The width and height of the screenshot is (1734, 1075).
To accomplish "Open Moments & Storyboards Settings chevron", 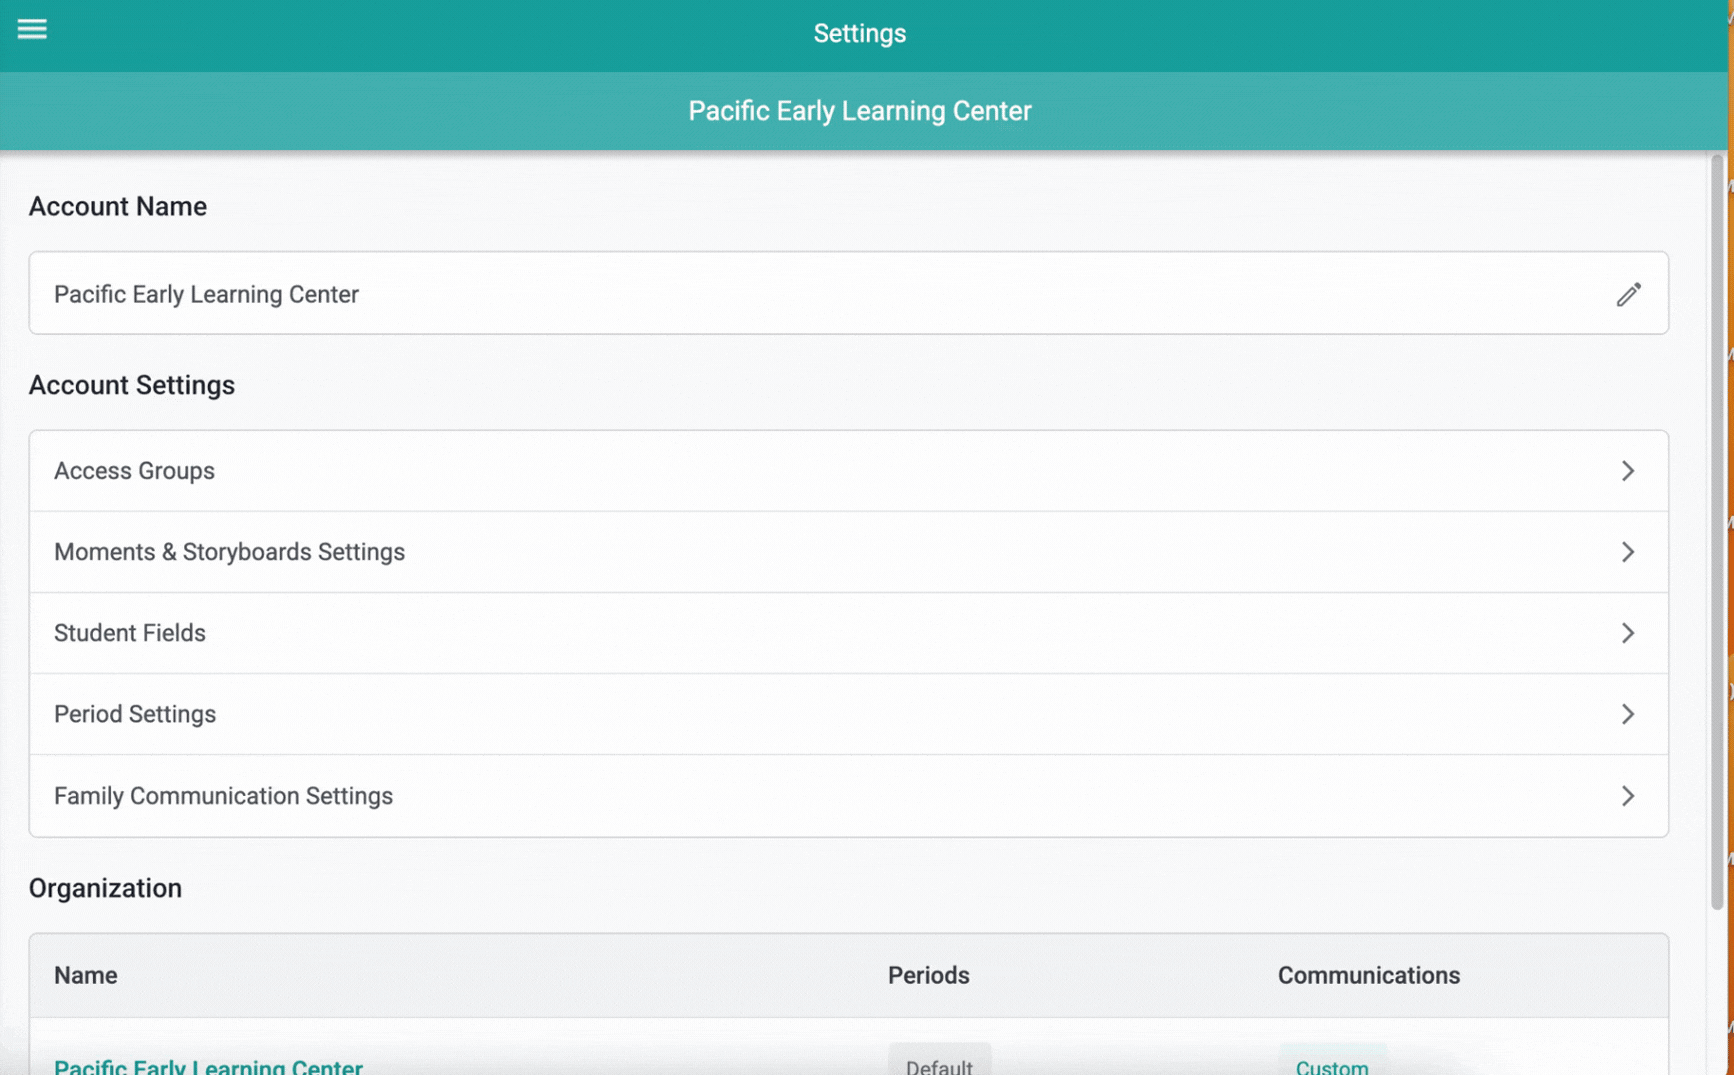I will pos(1628,552).
